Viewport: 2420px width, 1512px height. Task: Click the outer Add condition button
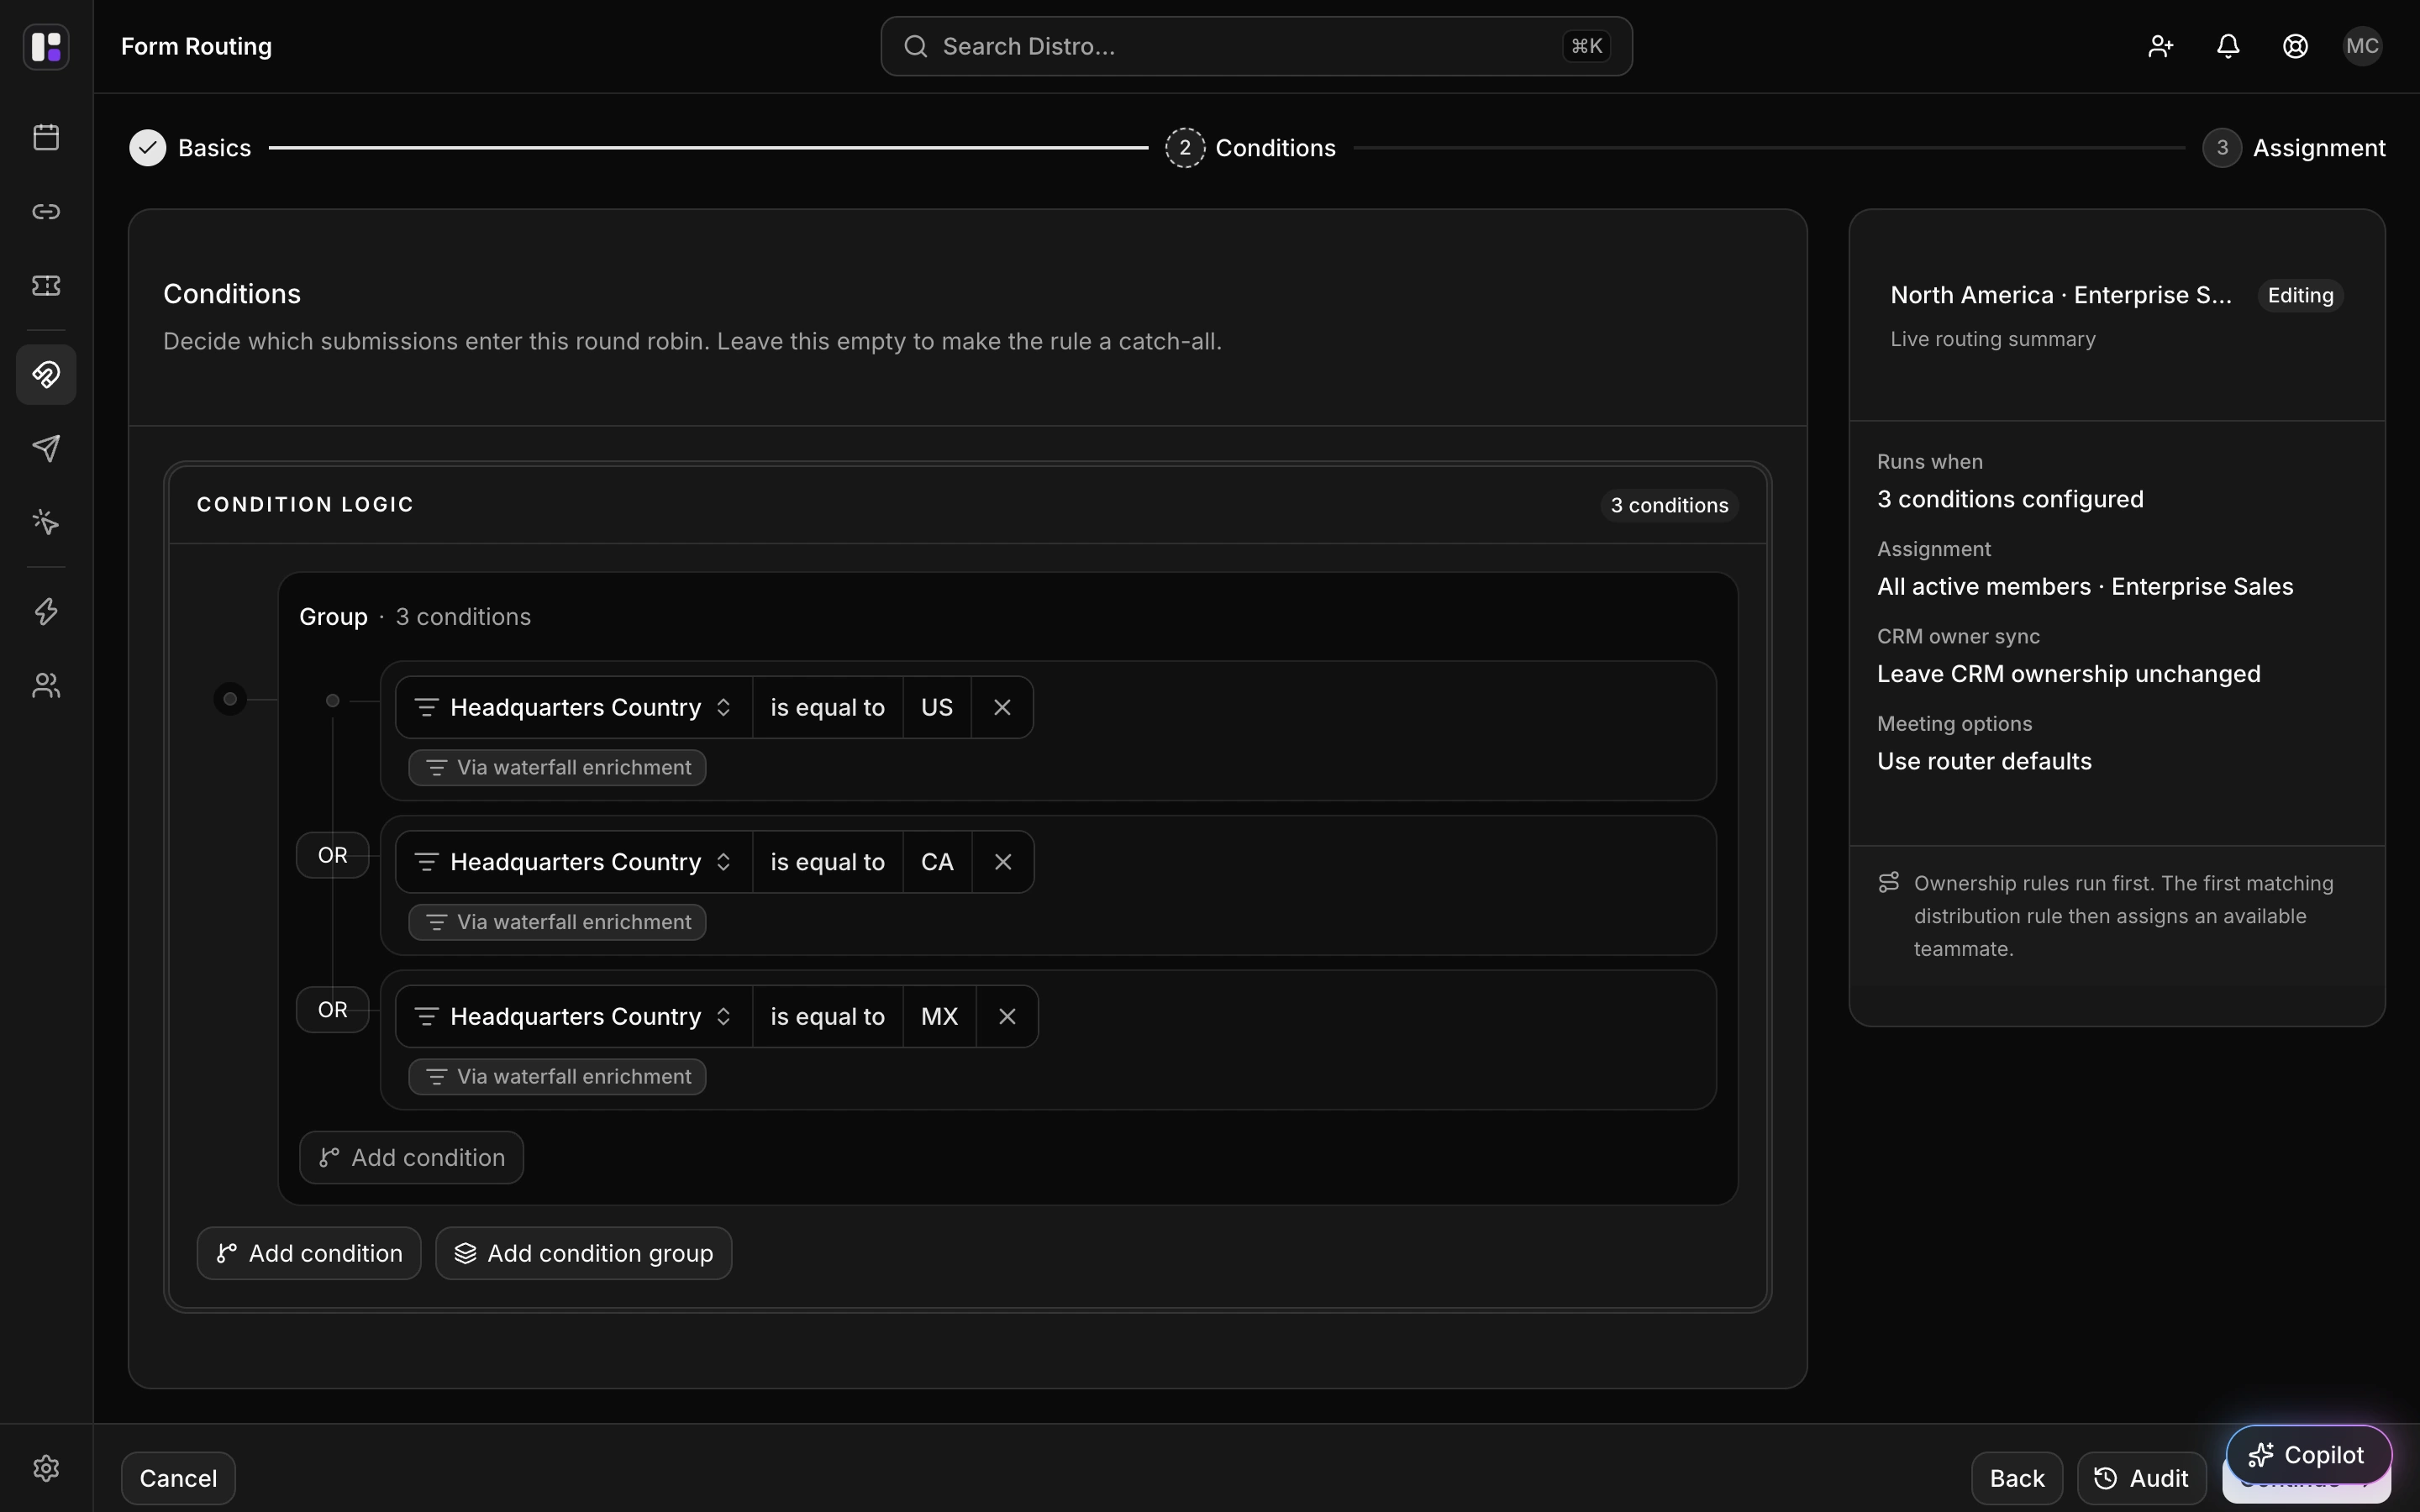click(309, 1253)
